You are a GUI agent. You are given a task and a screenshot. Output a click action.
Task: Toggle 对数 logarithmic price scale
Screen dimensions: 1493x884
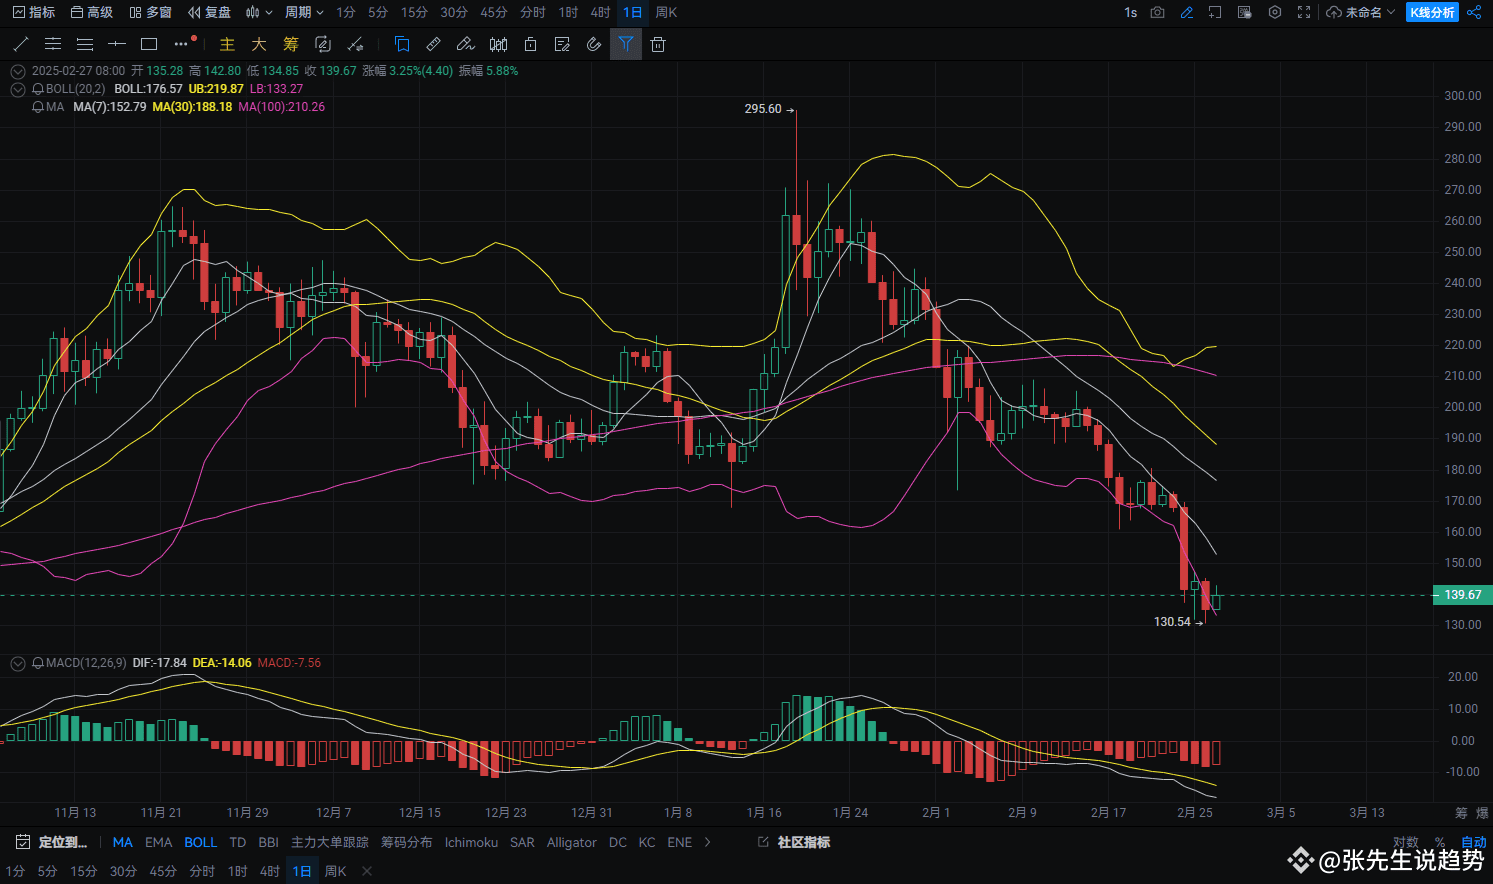[x=1405, y=842]
